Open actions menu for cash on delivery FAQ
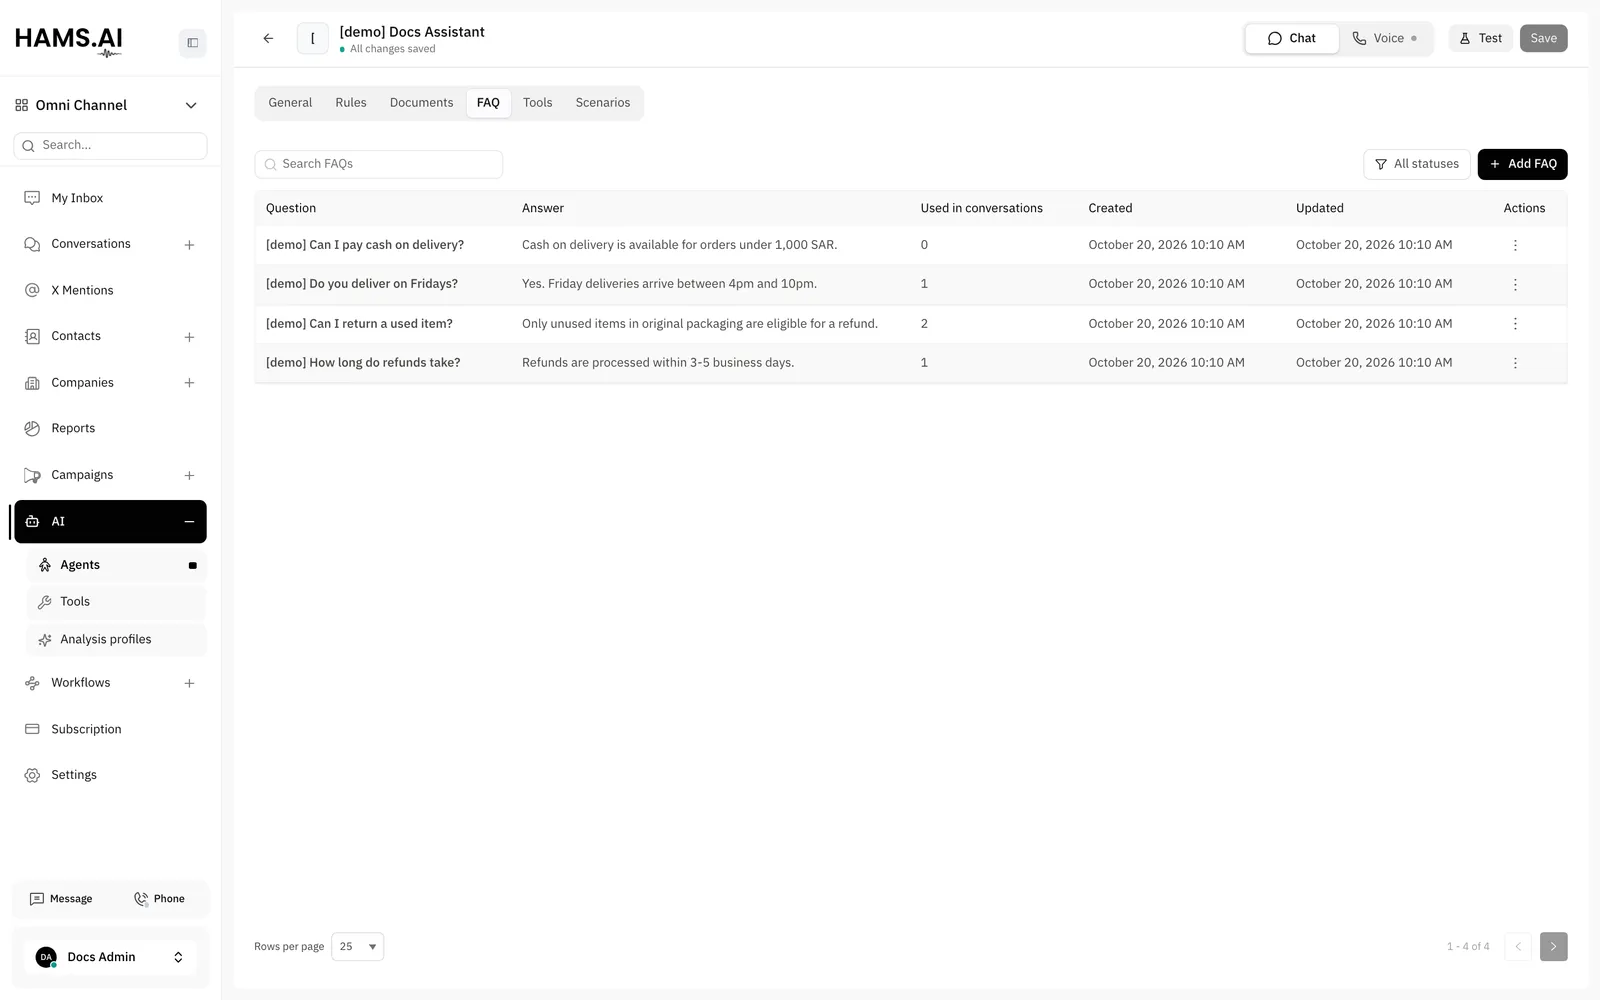This screenshot has width=1600, height=1000. pos(1515,245)
